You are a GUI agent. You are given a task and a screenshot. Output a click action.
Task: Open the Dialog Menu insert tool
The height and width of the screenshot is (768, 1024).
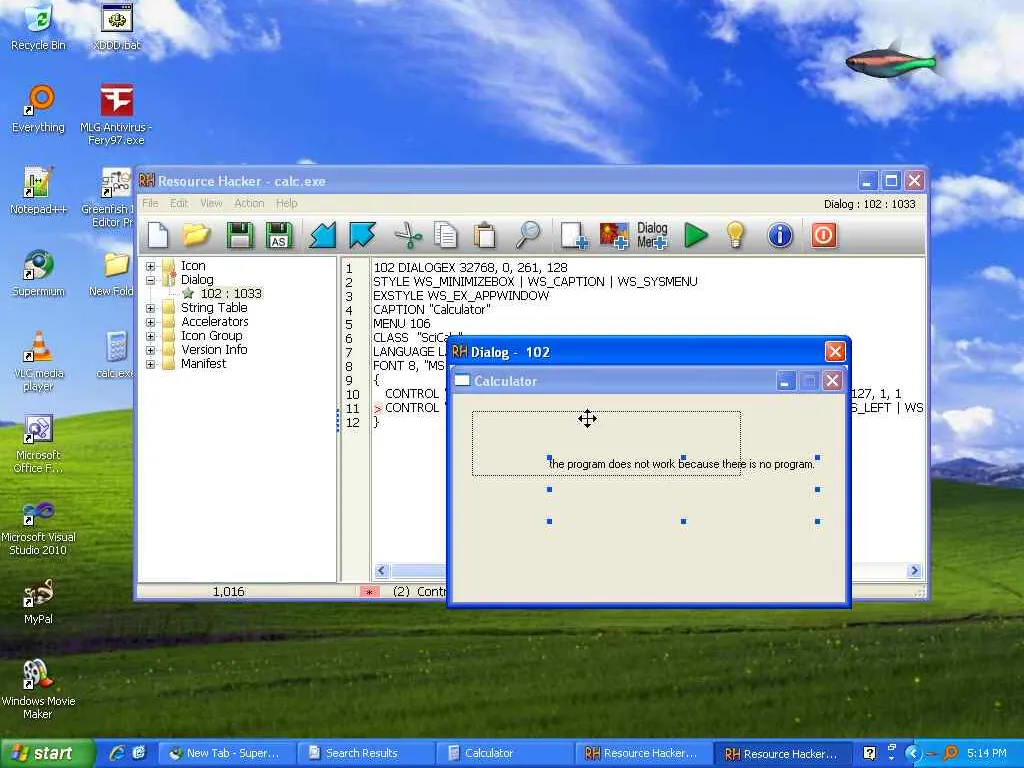652,235
